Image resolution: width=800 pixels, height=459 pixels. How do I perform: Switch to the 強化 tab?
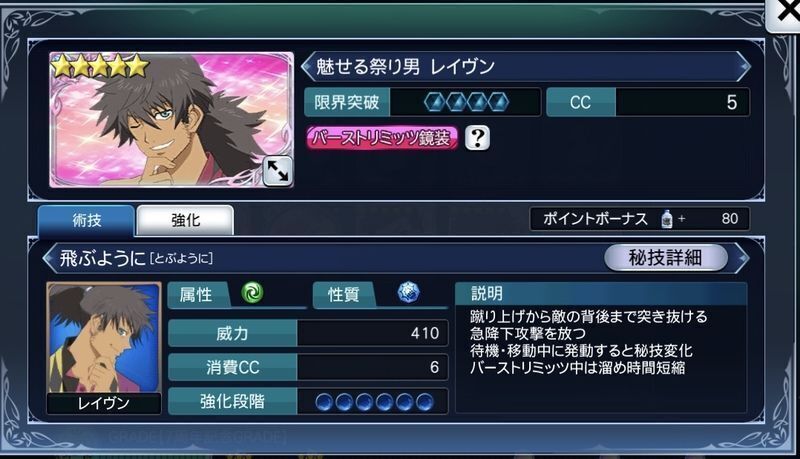click(x=185, y=220)
